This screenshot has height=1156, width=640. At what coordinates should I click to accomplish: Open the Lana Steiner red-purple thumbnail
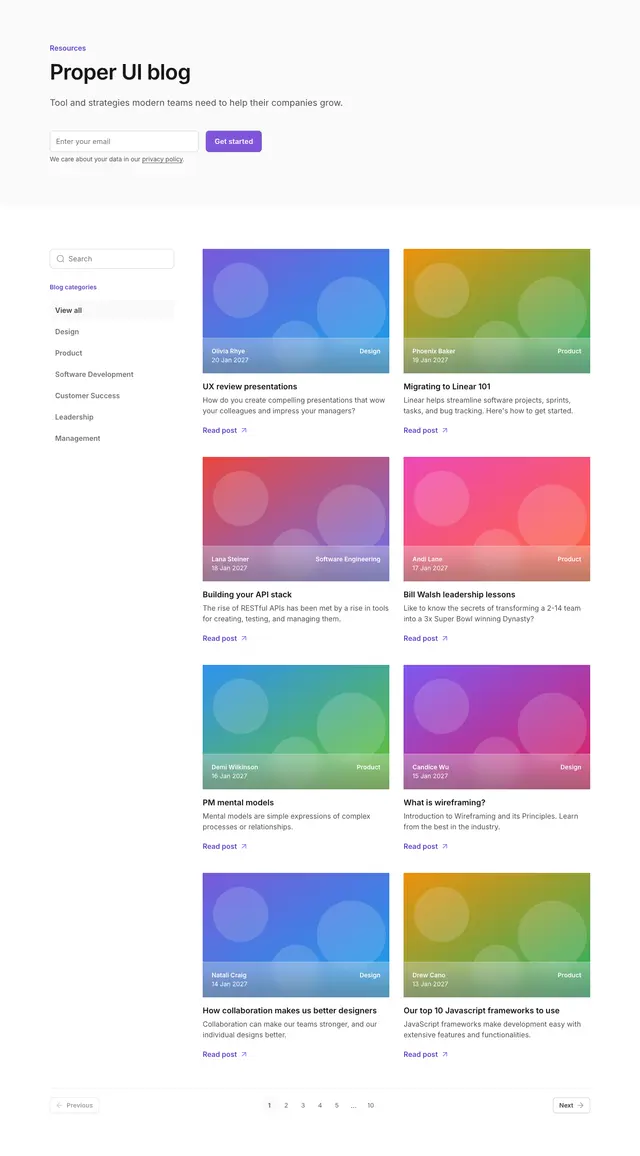296,519
